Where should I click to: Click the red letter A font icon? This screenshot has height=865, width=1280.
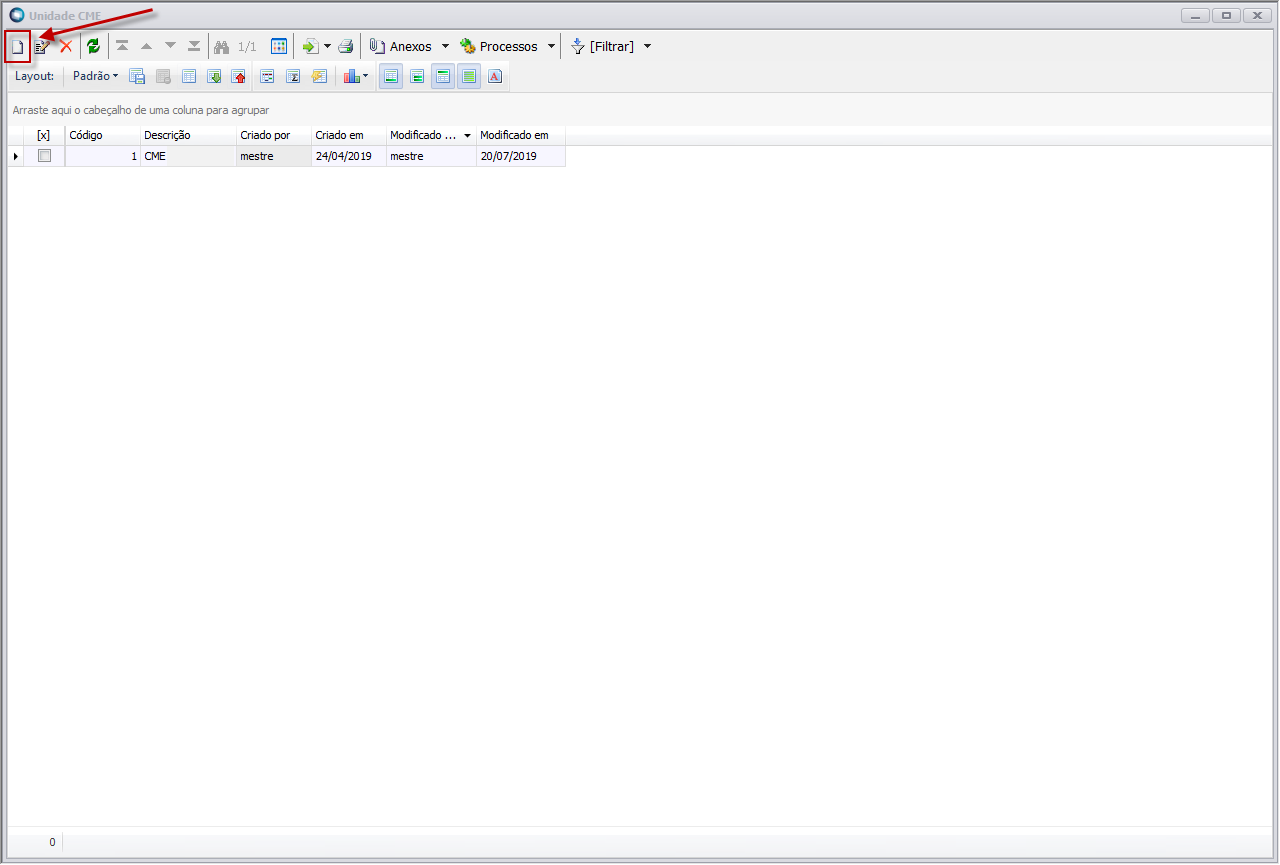pyautogui.click(x=495, y=76)
